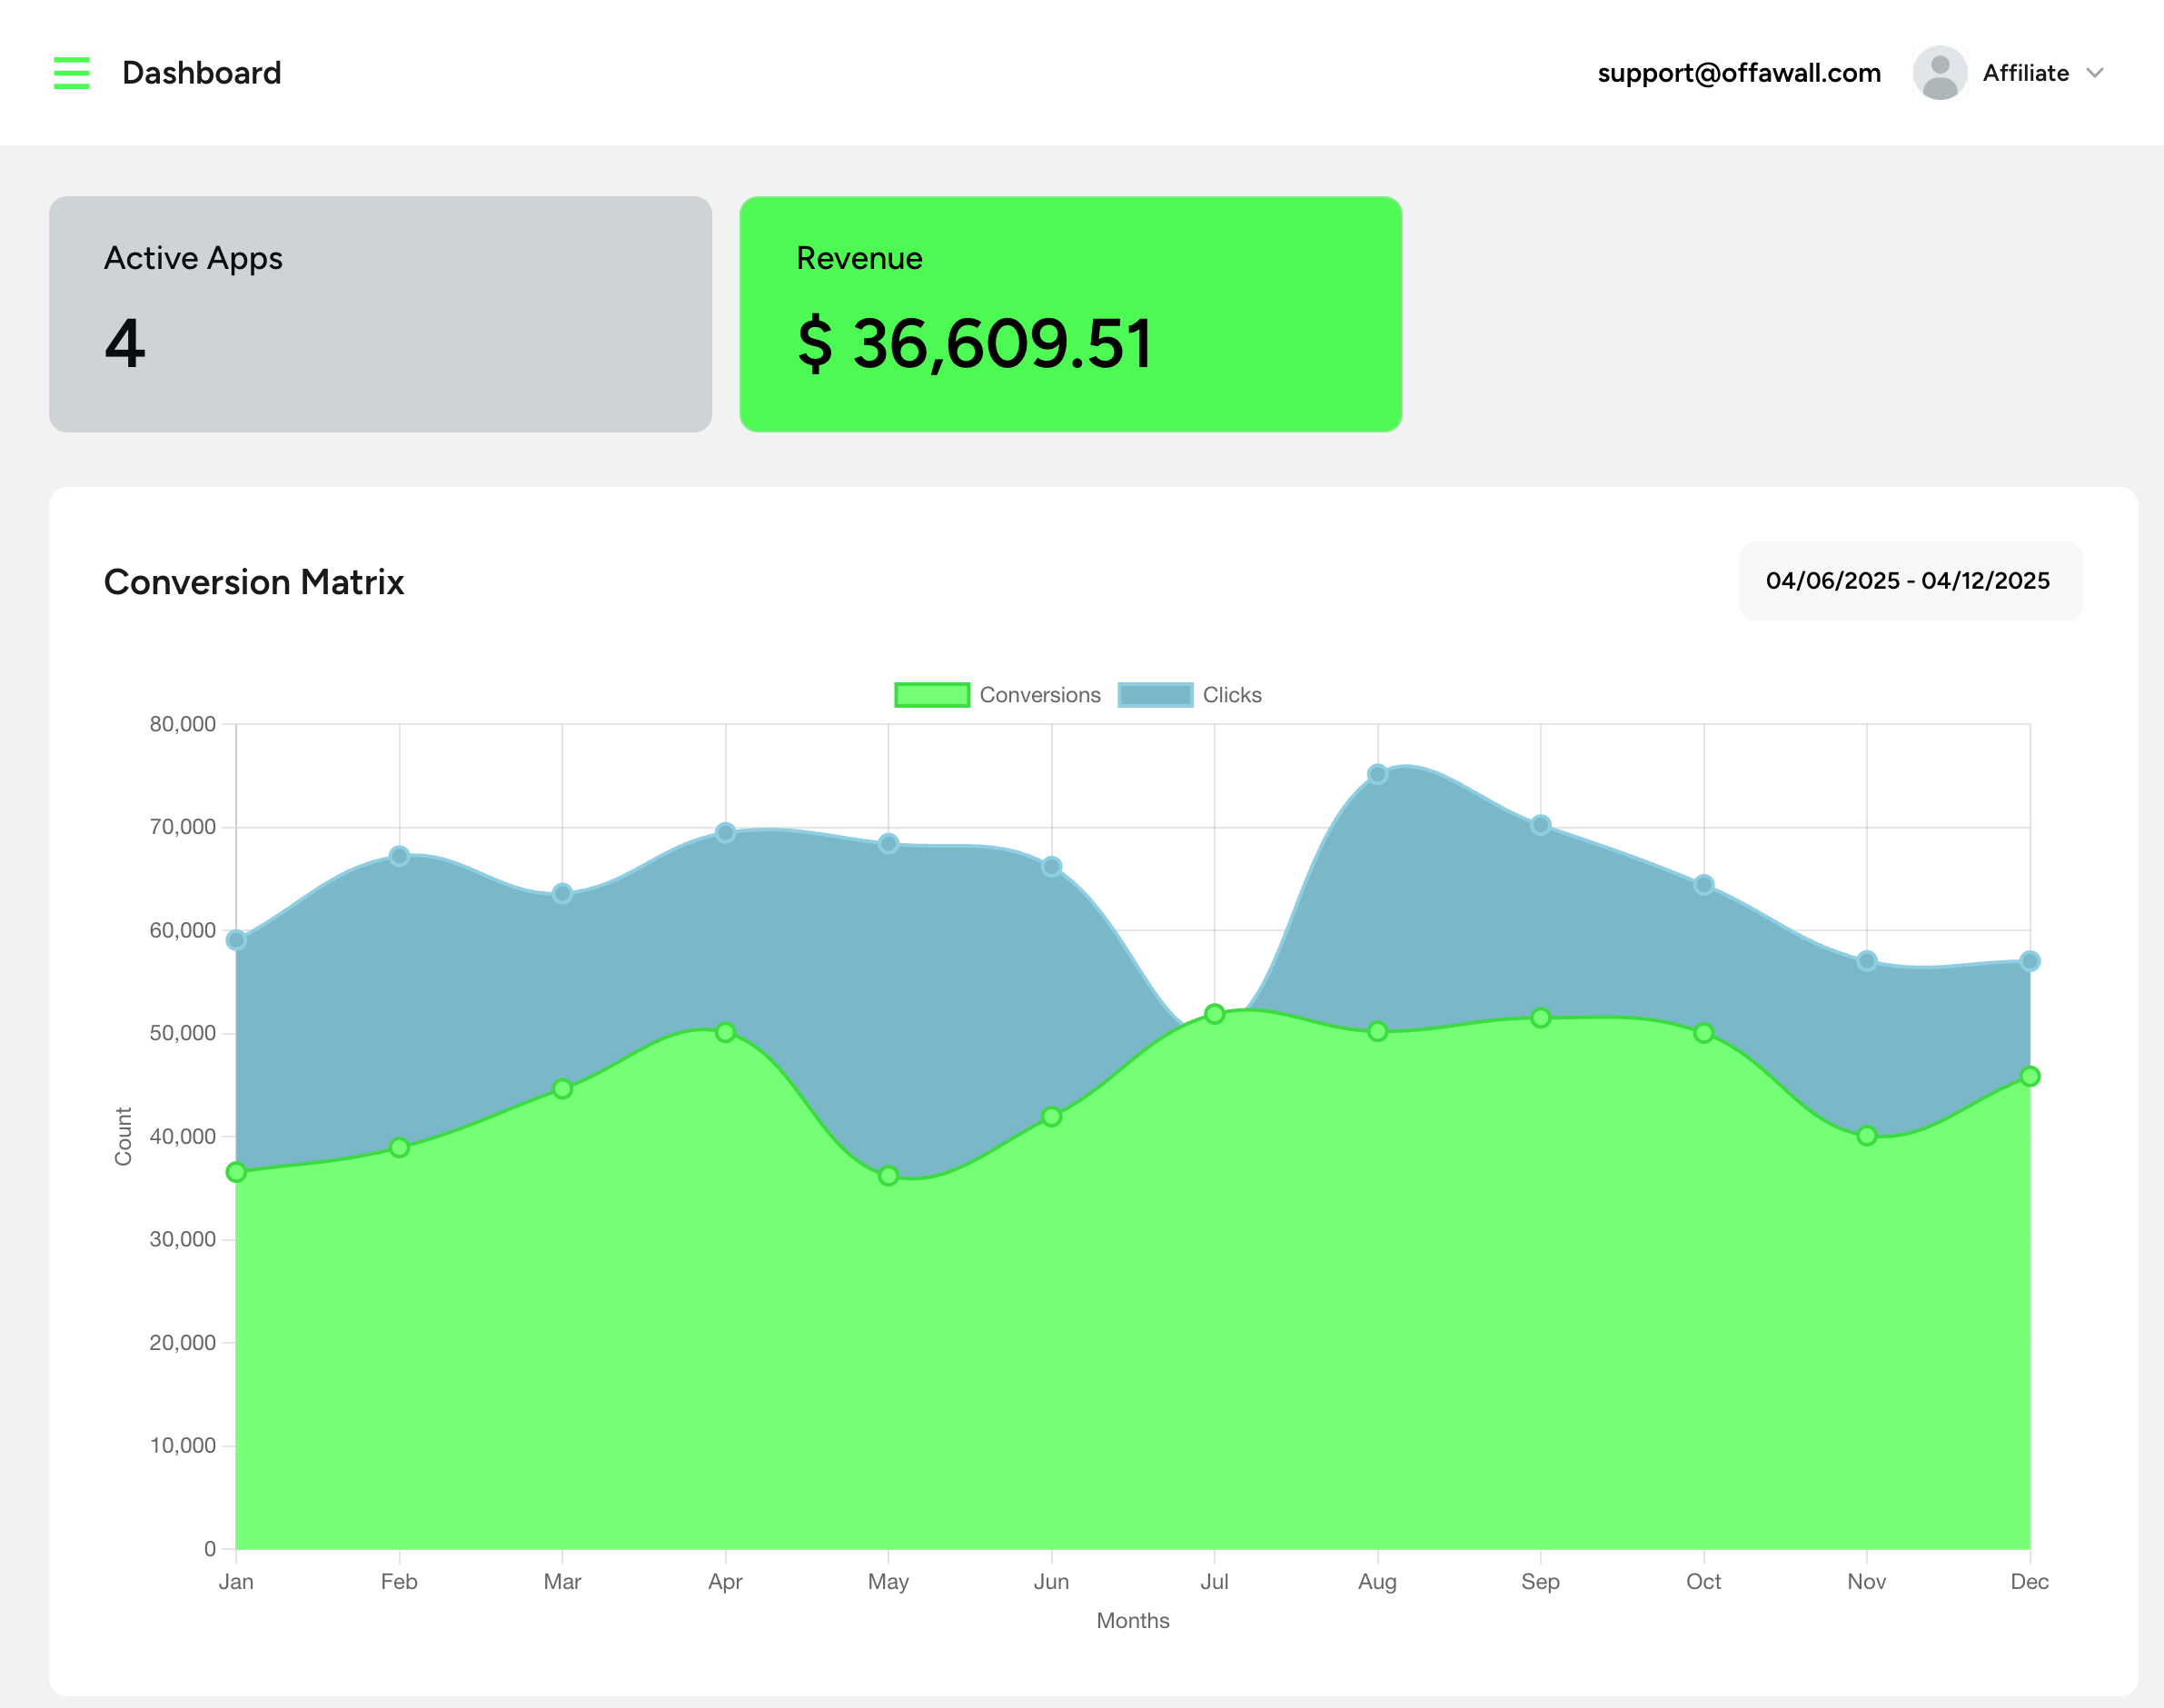Click the January Clicks data point
The height and width of the screenshot is (1708, 2164).
[236, 940]
